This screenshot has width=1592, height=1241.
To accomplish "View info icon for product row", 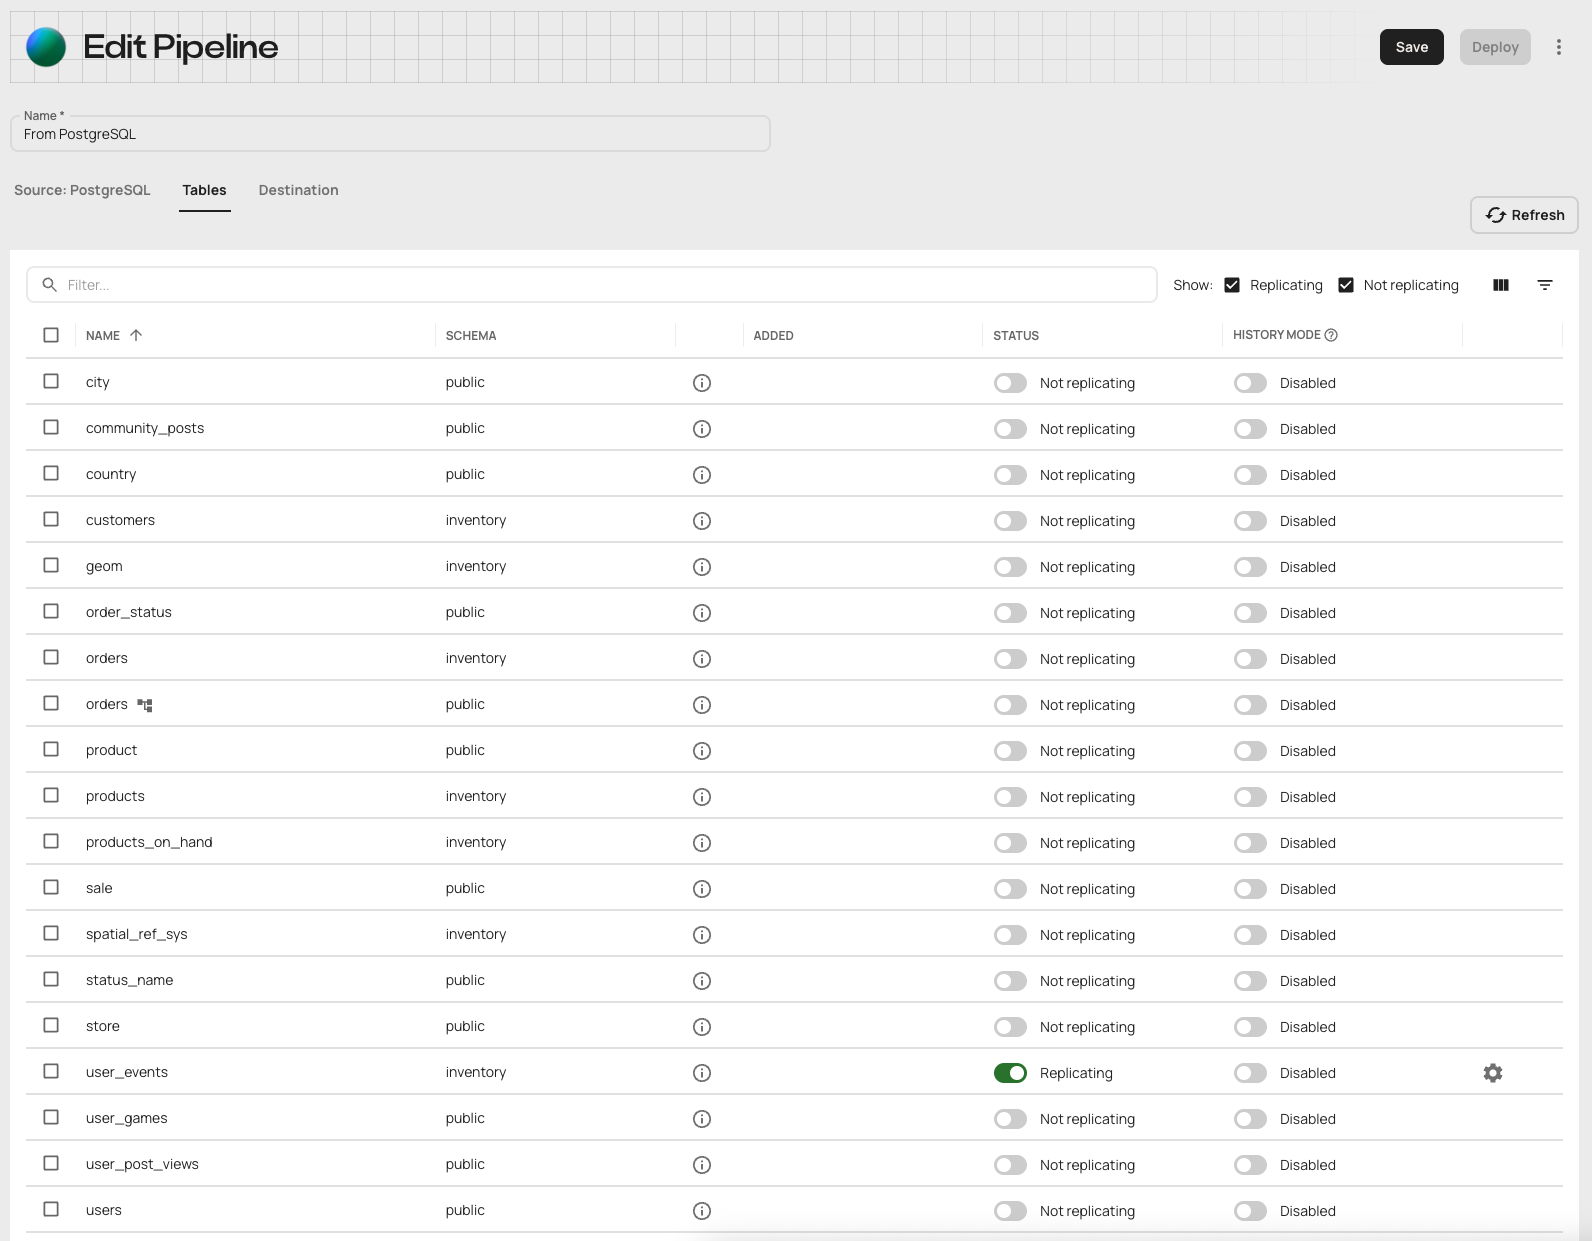I will [x=702, y=751].
